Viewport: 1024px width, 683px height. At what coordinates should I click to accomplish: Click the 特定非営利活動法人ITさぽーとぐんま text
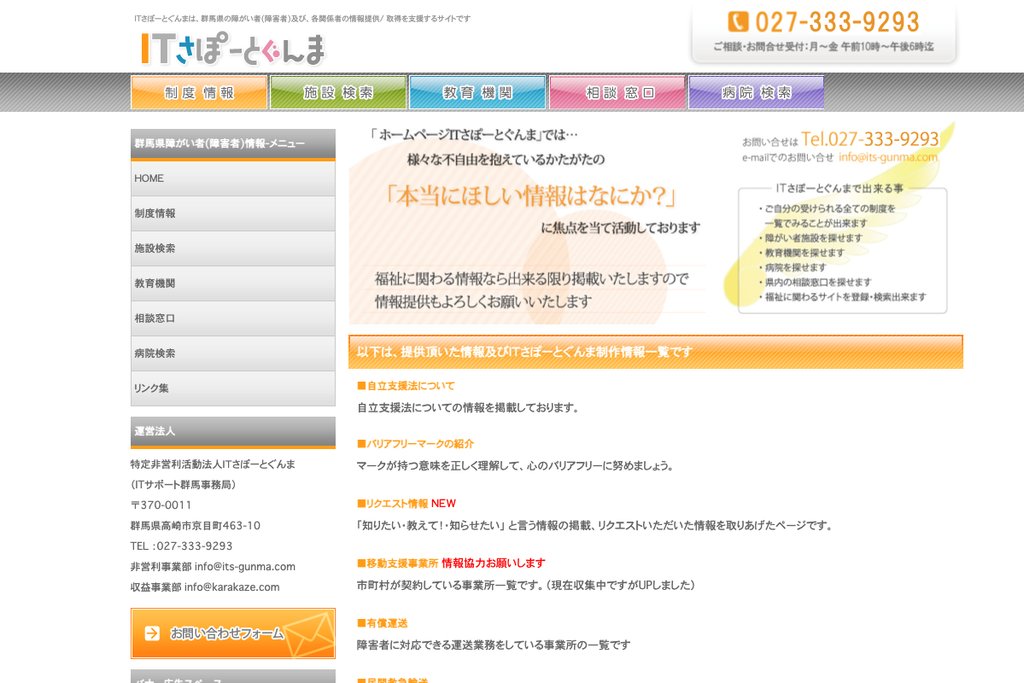(213, 464)
